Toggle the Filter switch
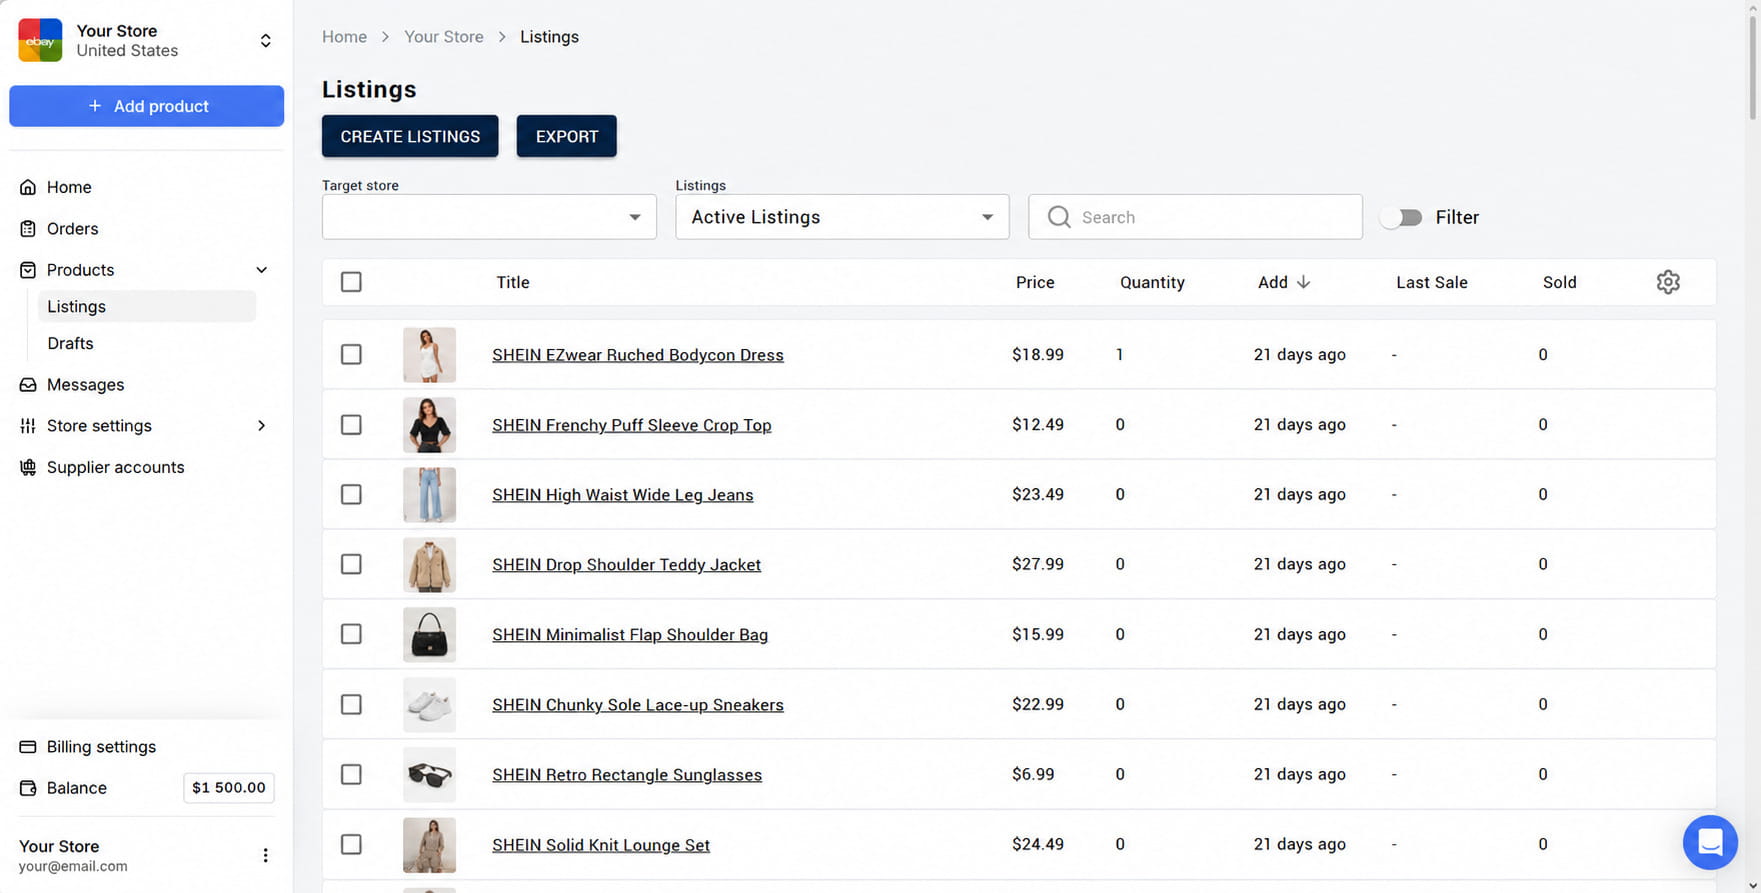Viewport: 1761px width, 893px height. pyautogui.click(x=1401, y=217)
